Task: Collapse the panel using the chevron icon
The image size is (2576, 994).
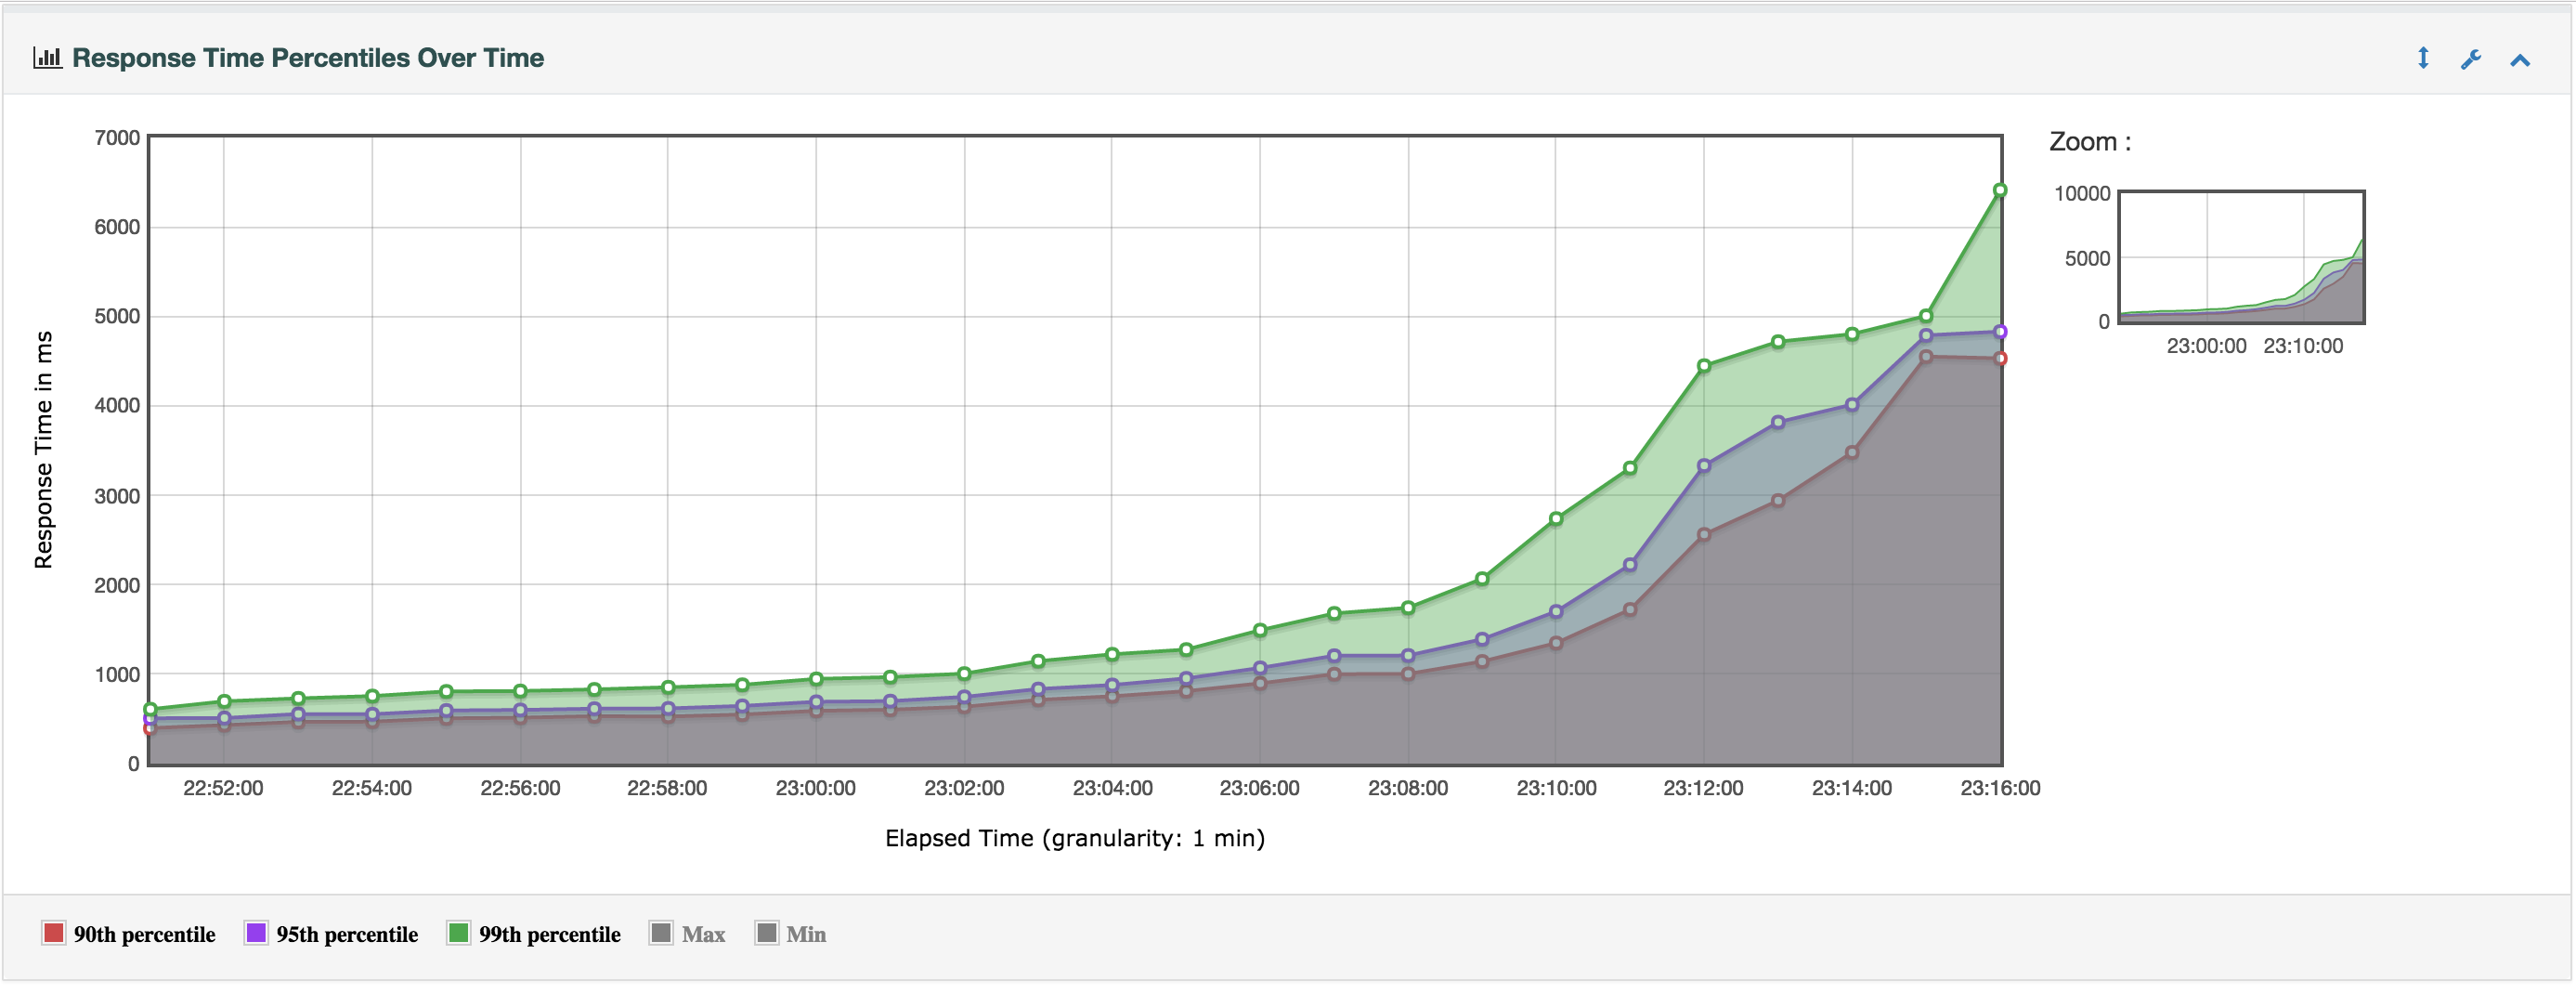Action: coord(2519,59)
